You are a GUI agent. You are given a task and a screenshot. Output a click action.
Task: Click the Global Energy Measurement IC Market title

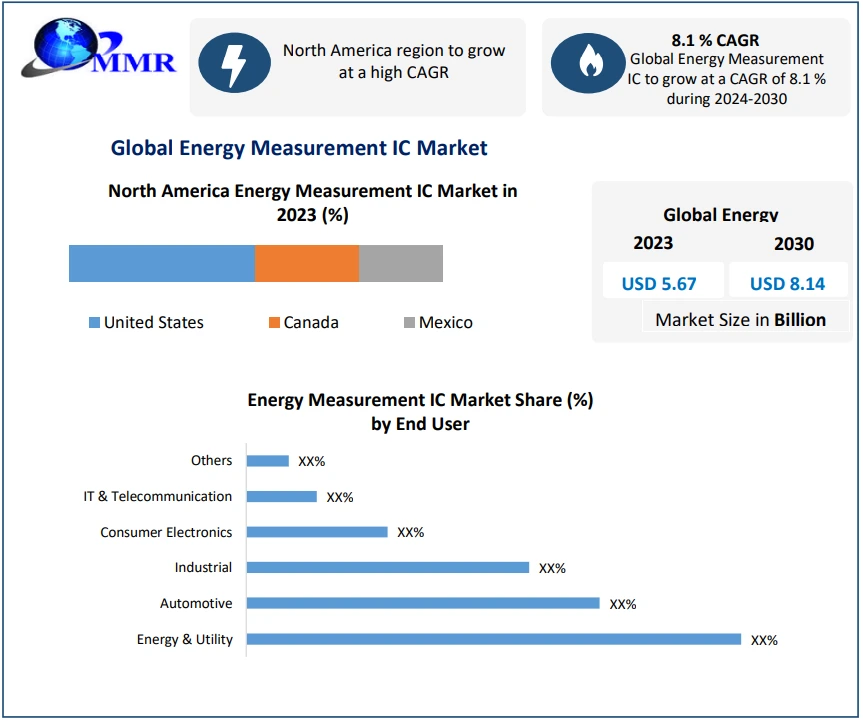click(x=299, y=148)
